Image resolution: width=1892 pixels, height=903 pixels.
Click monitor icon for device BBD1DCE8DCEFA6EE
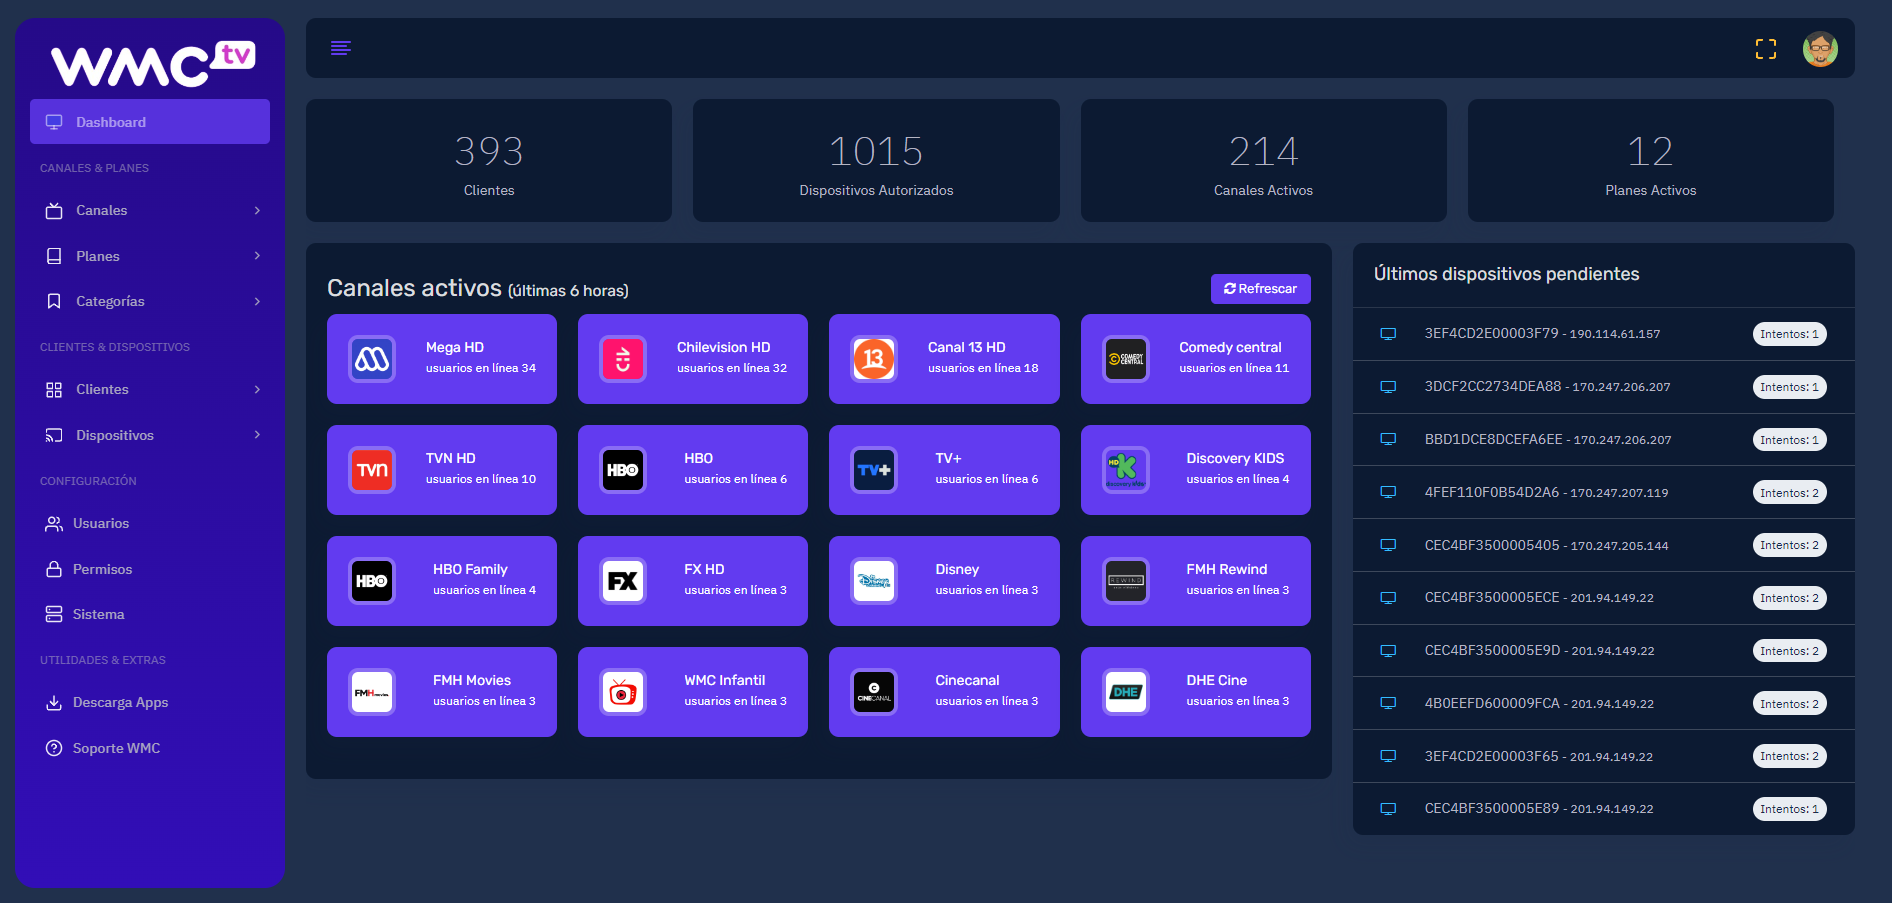coord(1388,439)
